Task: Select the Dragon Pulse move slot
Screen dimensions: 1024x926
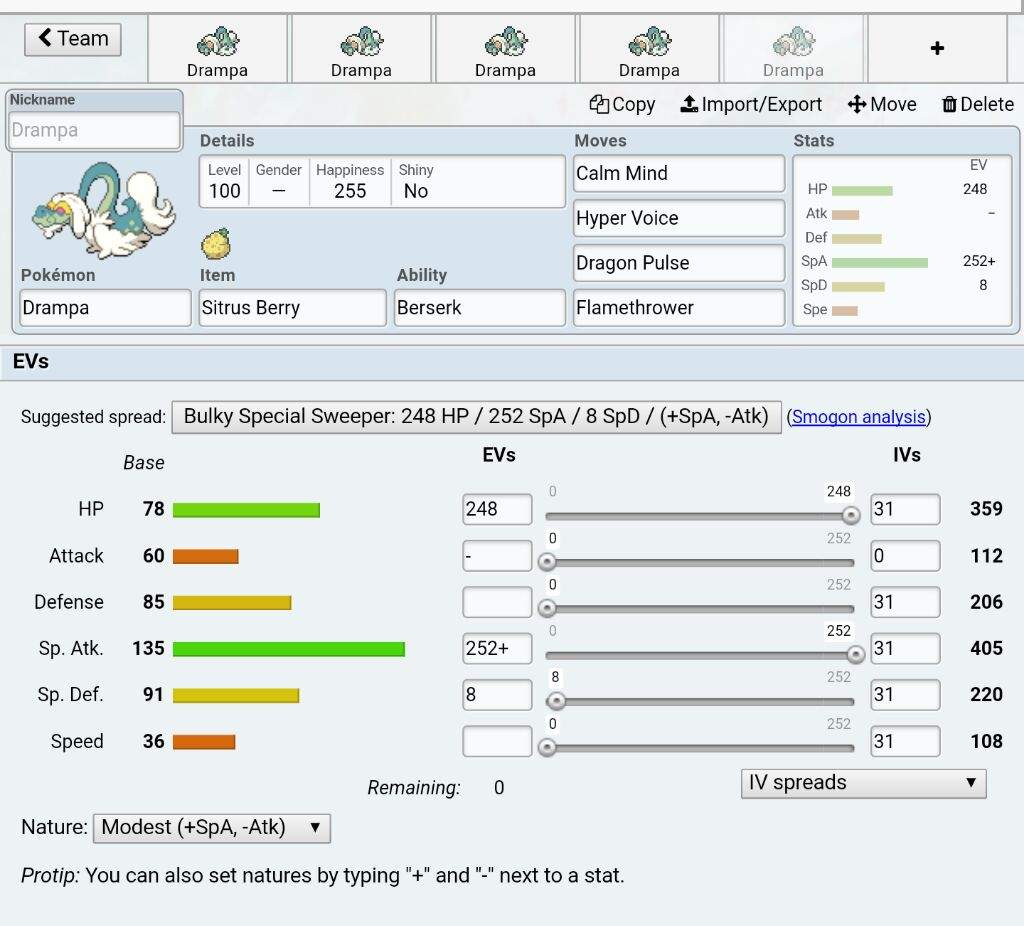Action: coord(679,263)
